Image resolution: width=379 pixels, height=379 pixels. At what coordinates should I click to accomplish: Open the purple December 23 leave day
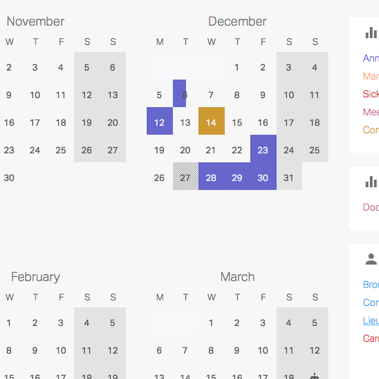[263, 149]
